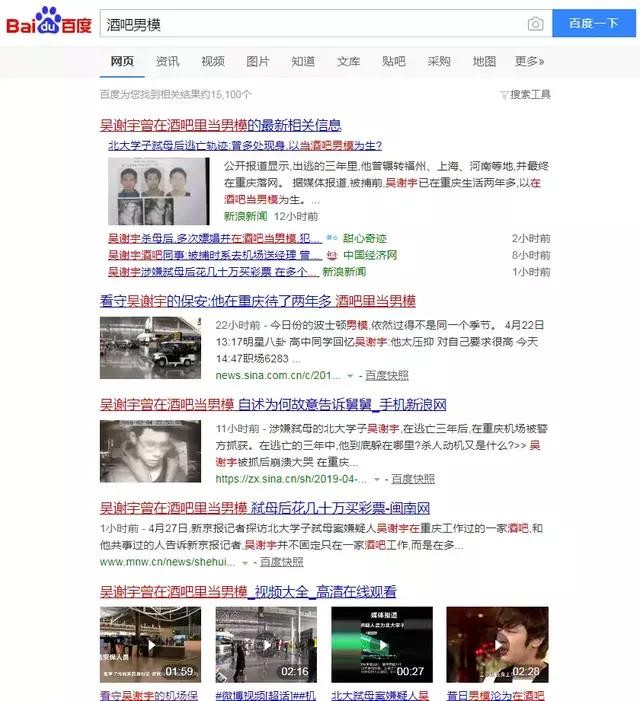Screen dimensions: 640x701
Task: Open the 更多 tab dropdown
Action: click(x=529, y=61)
